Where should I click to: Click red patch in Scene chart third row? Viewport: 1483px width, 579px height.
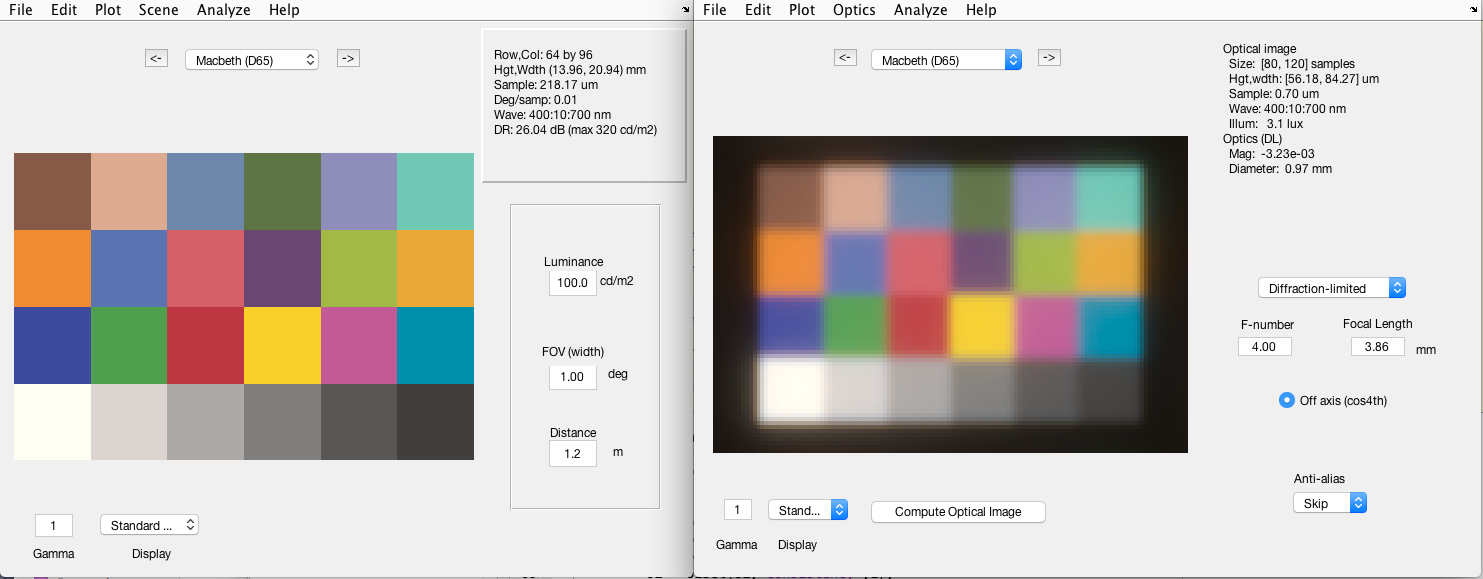tap(206, 345)
